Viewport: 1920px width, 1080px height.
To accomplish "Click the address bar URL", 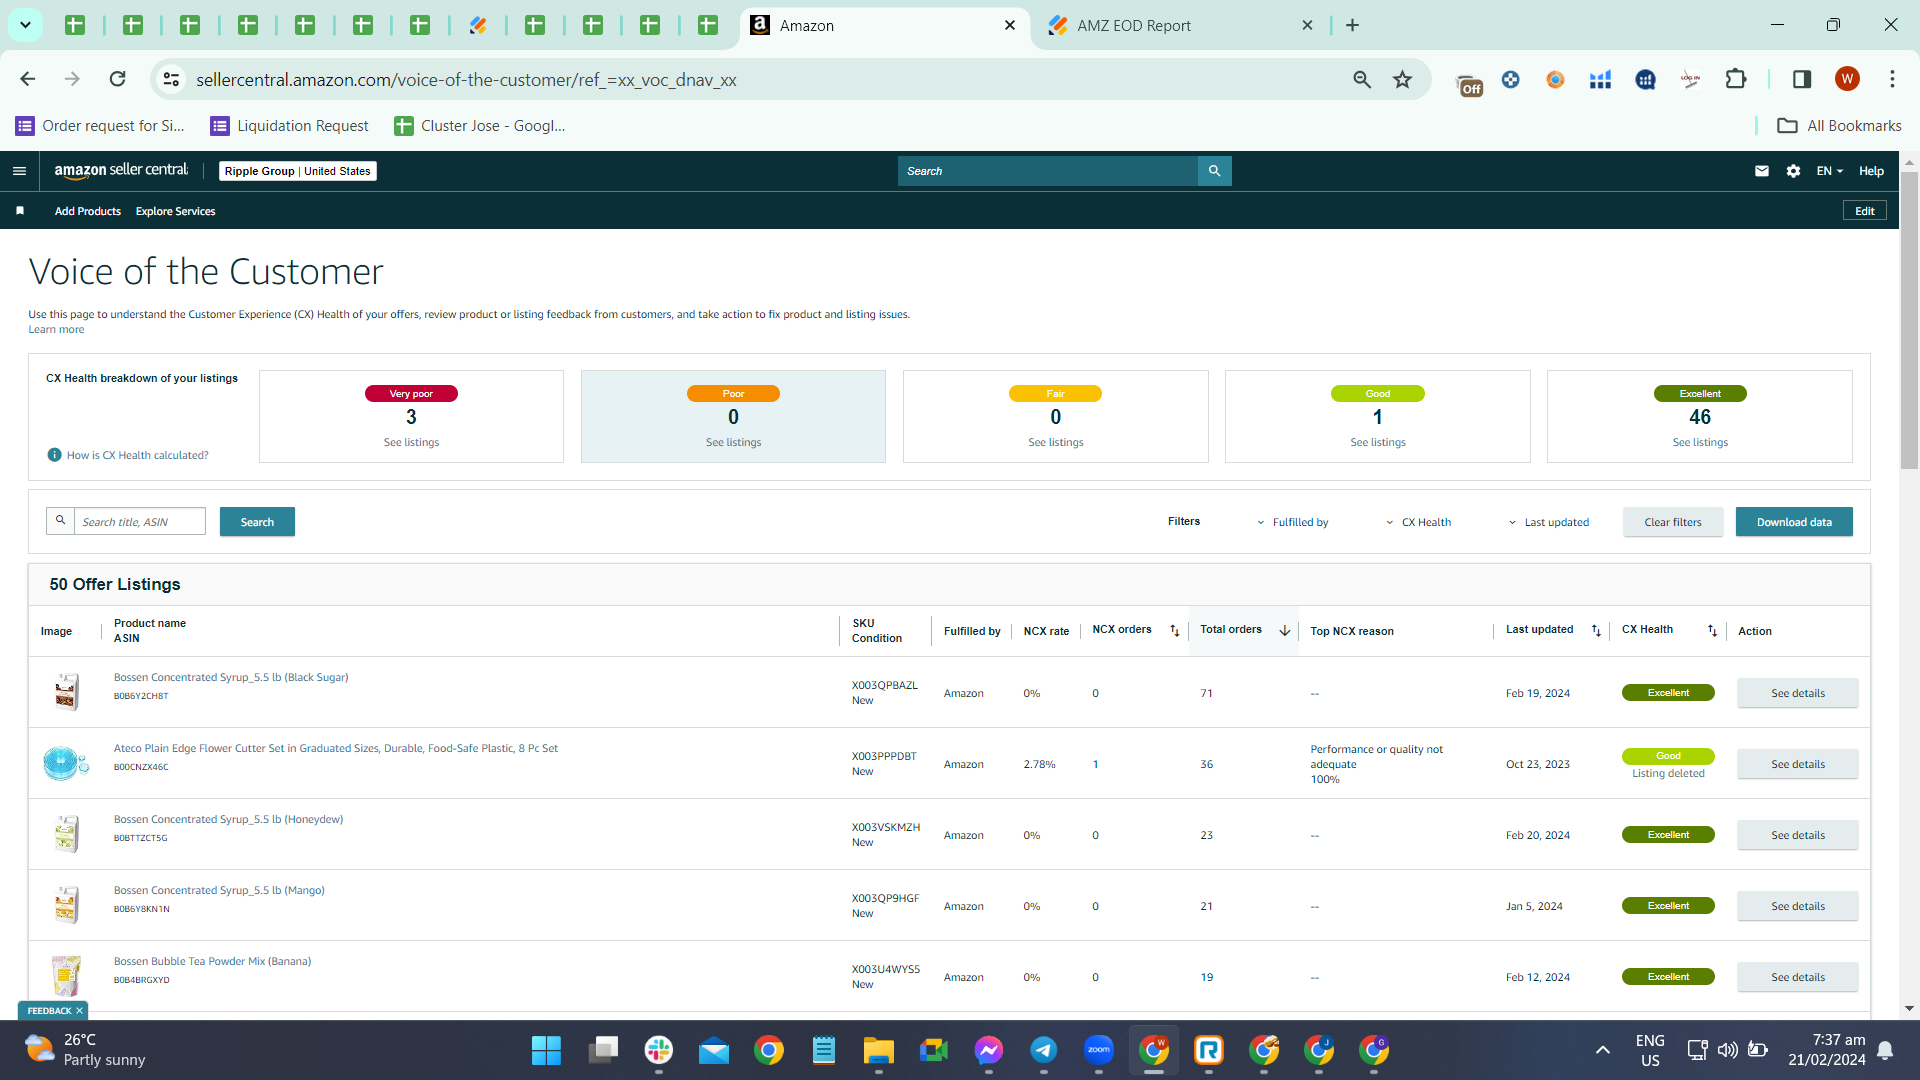I will 466,79.
